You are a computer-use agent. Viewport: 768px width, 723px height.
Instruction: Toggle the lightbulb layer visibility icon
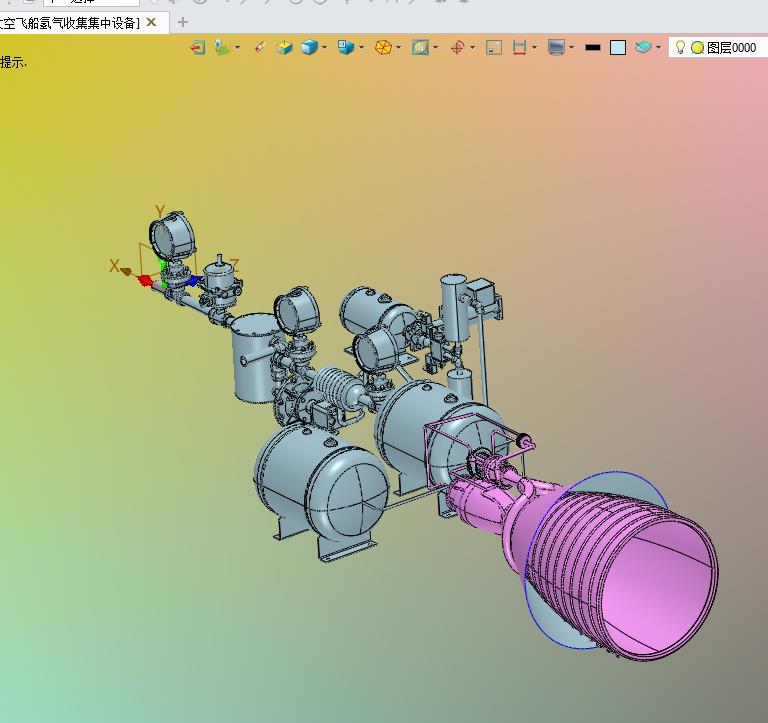(x=680, y=47)
